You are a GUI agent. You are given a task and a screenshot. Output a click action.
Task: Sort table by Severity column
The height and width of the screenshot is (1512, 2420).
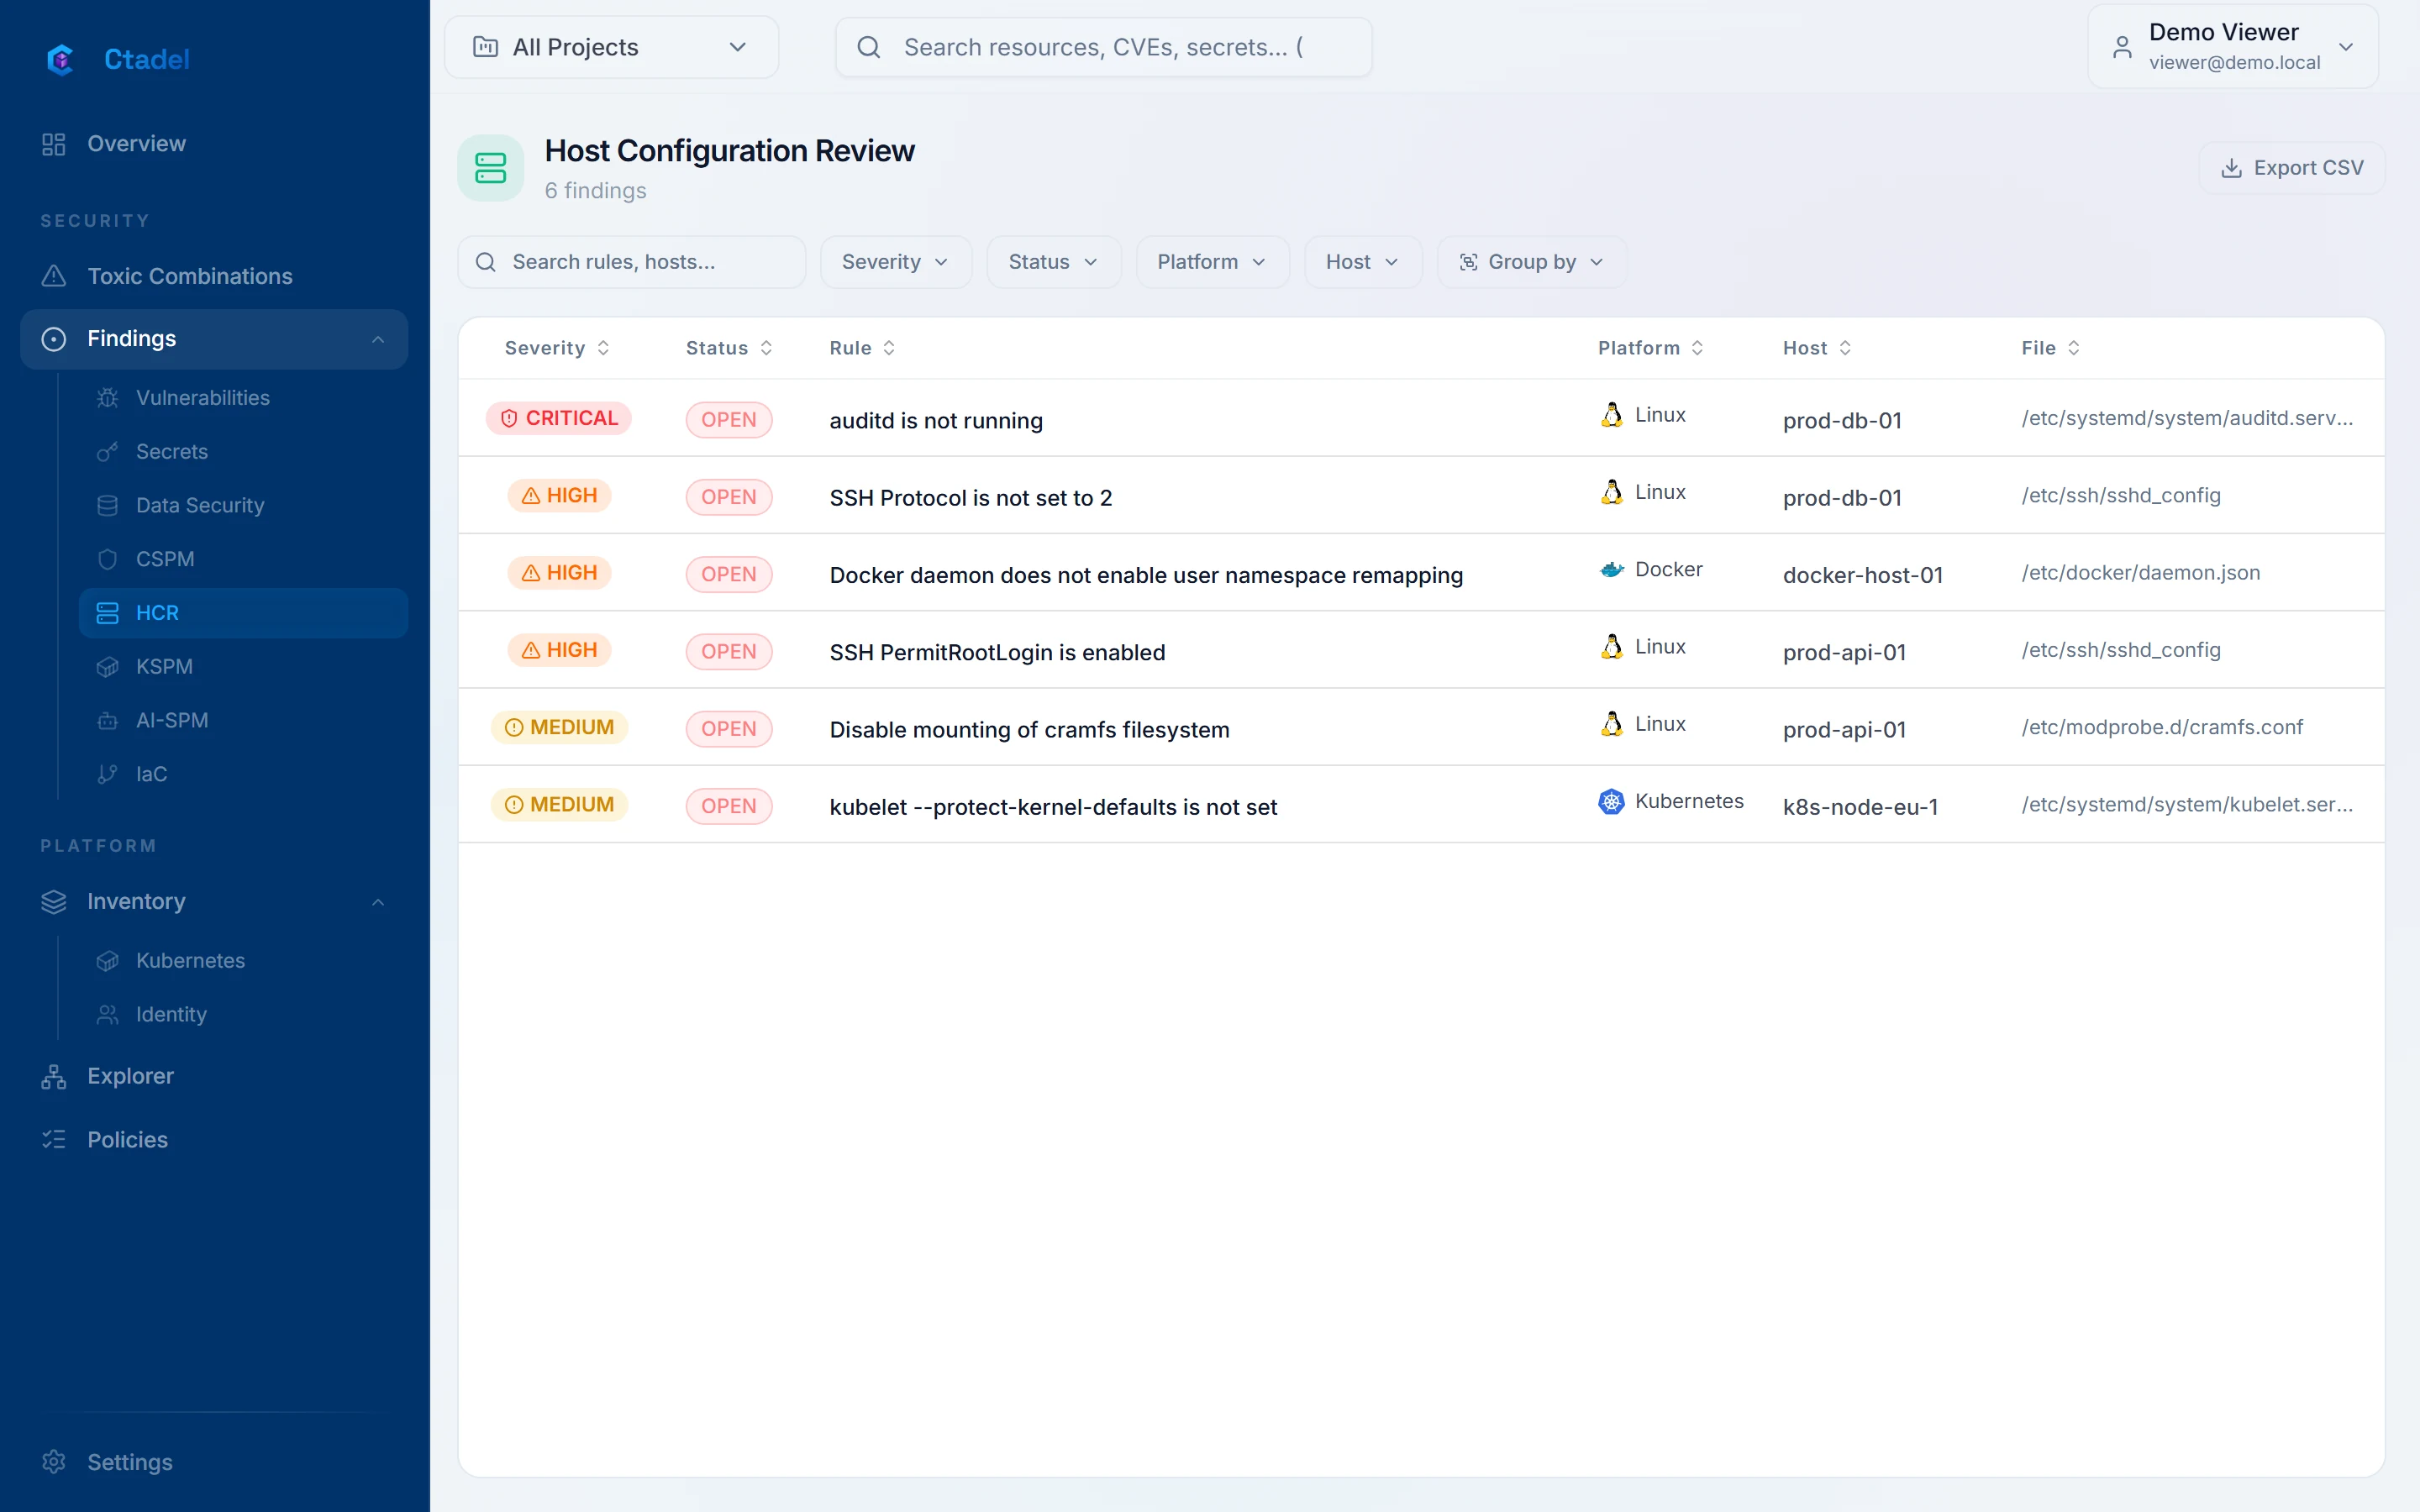click(557, 348)
